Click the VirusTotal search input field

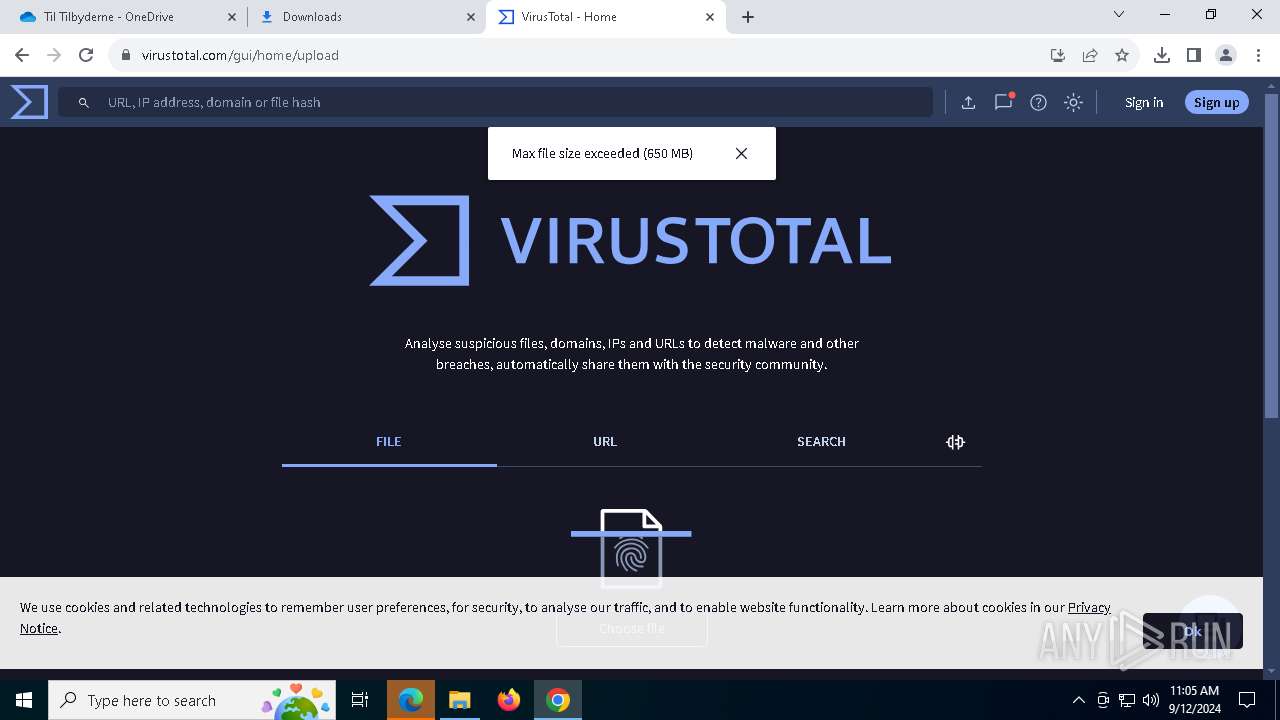[x=495, y=102]
